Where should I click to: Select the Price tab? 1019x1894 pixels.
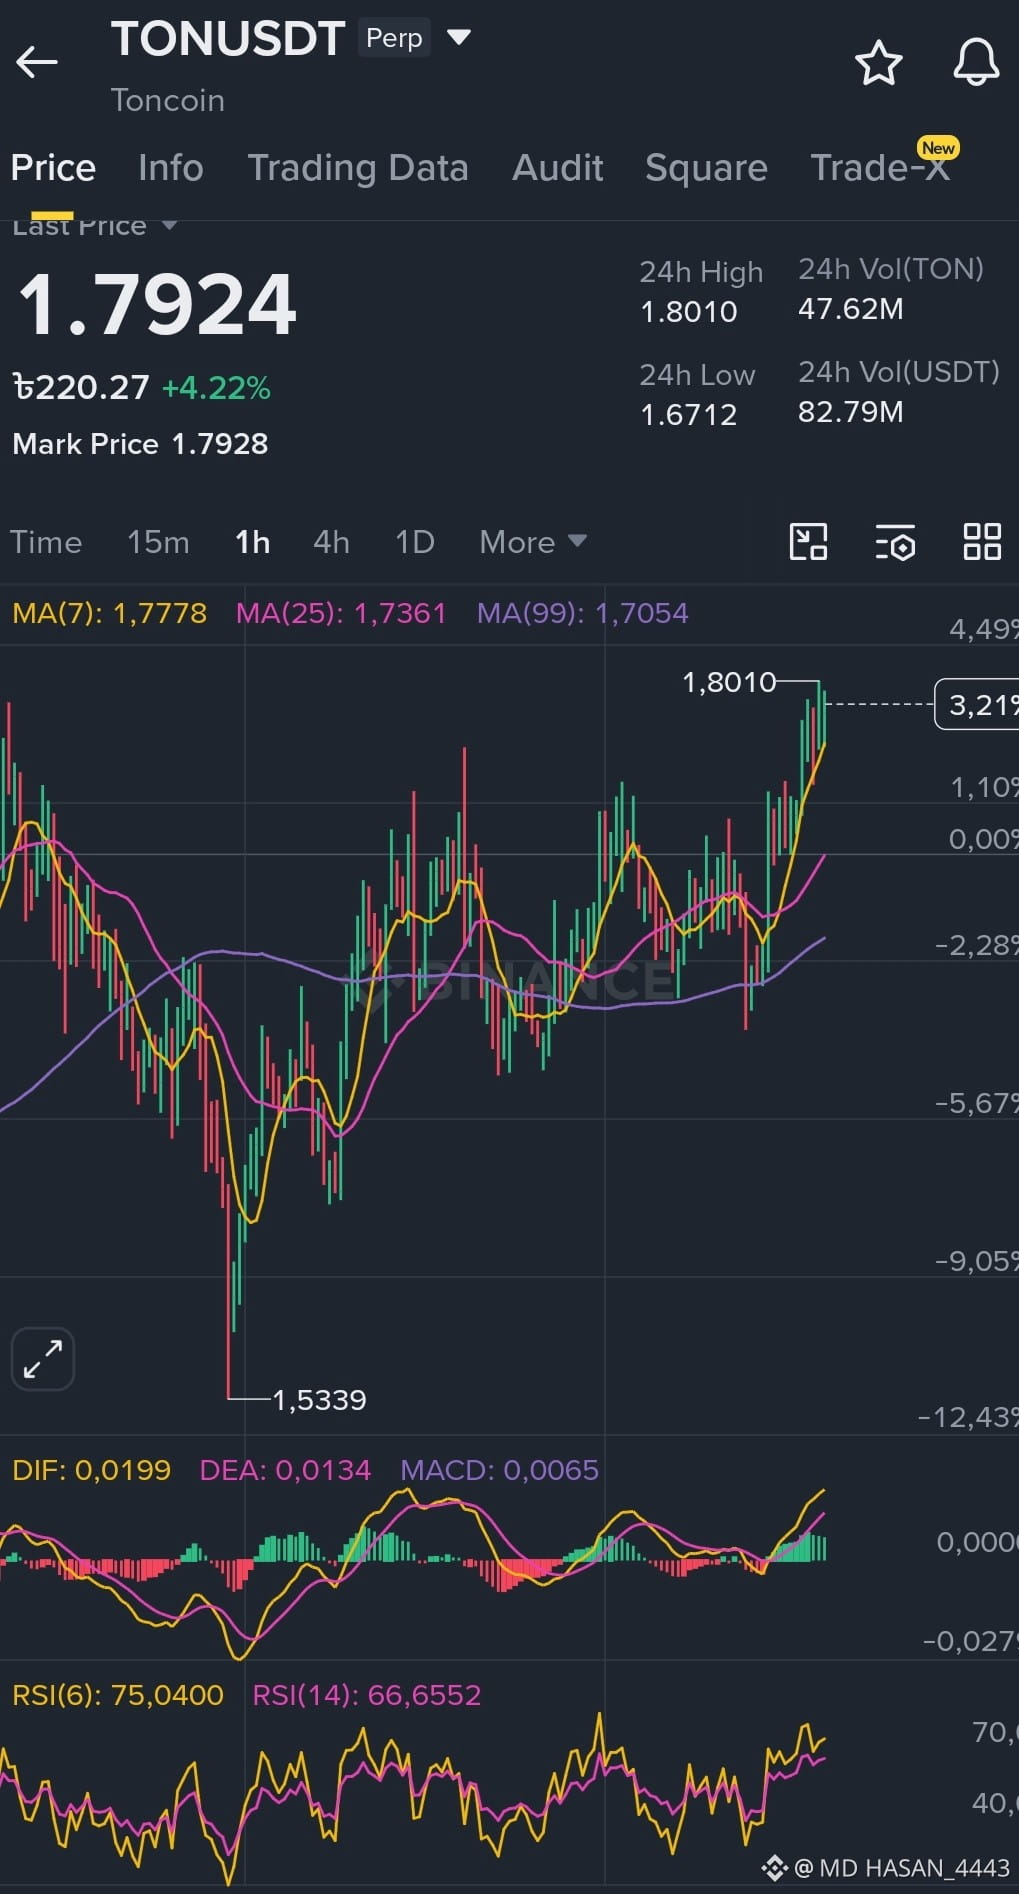[53, 168]
